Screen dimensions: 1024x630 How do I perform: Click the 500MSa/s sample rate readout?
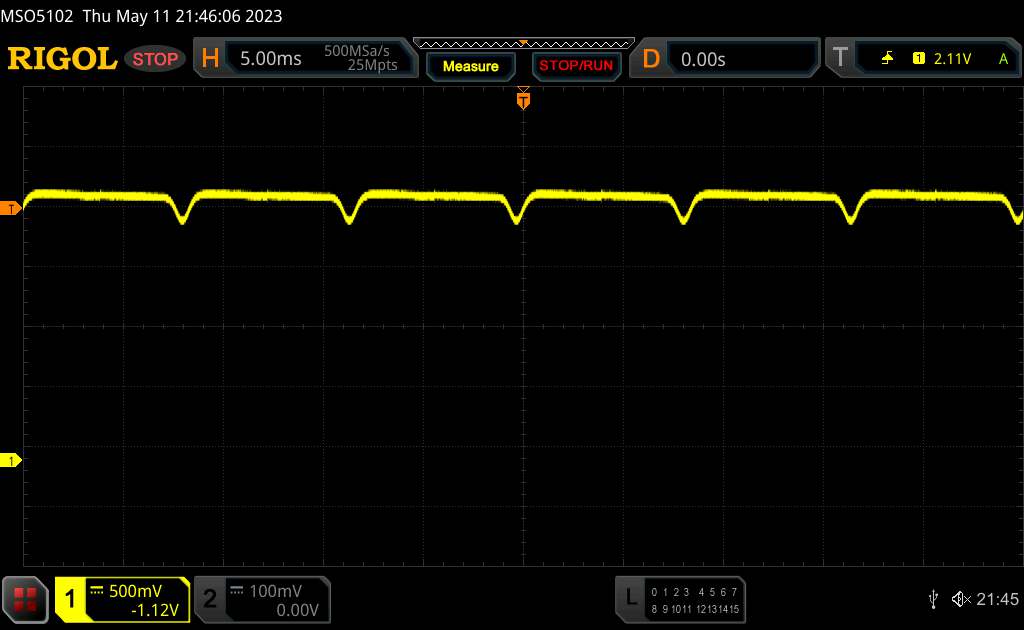tap(357, 51)
